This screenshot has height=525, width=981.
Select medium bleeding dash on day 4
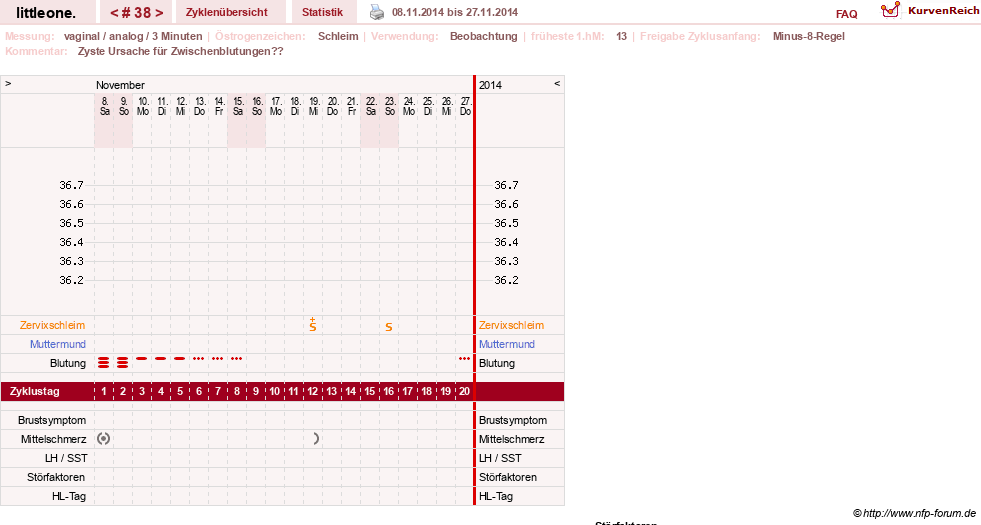[x=161, y=359]
